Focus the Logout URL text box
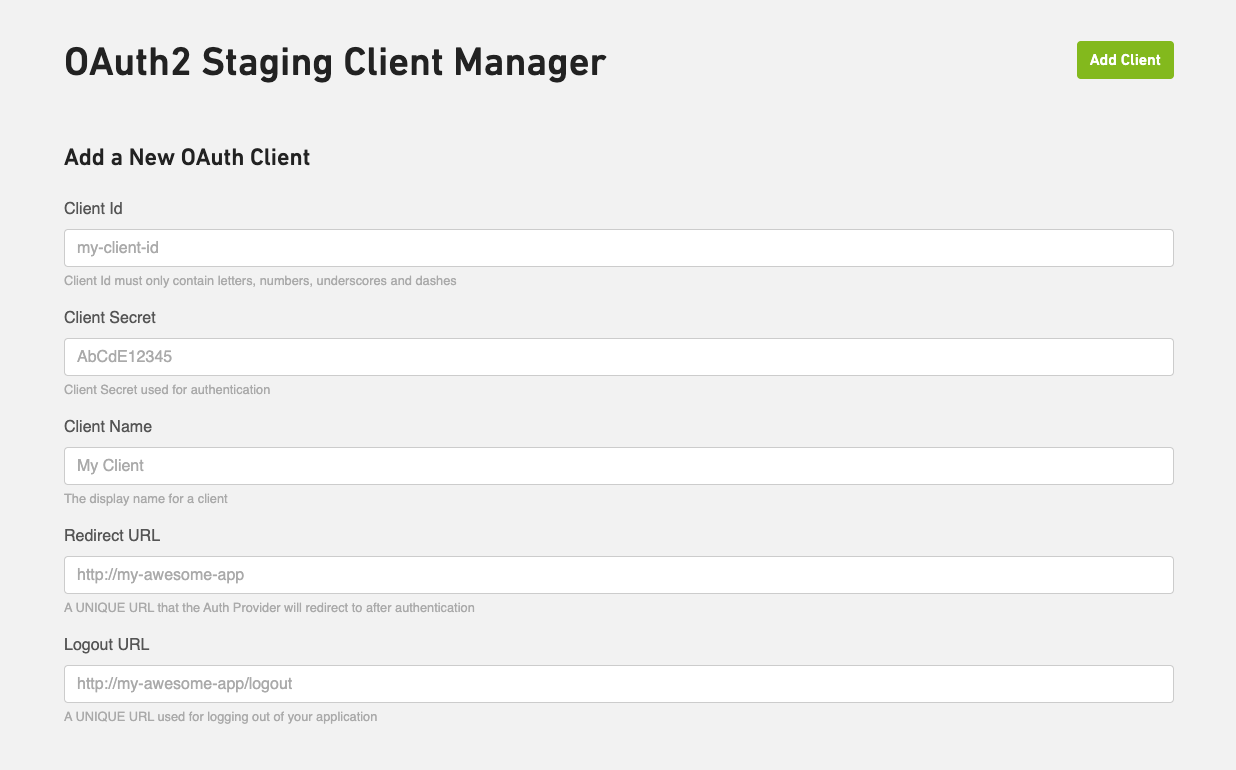 coord(618,684)
